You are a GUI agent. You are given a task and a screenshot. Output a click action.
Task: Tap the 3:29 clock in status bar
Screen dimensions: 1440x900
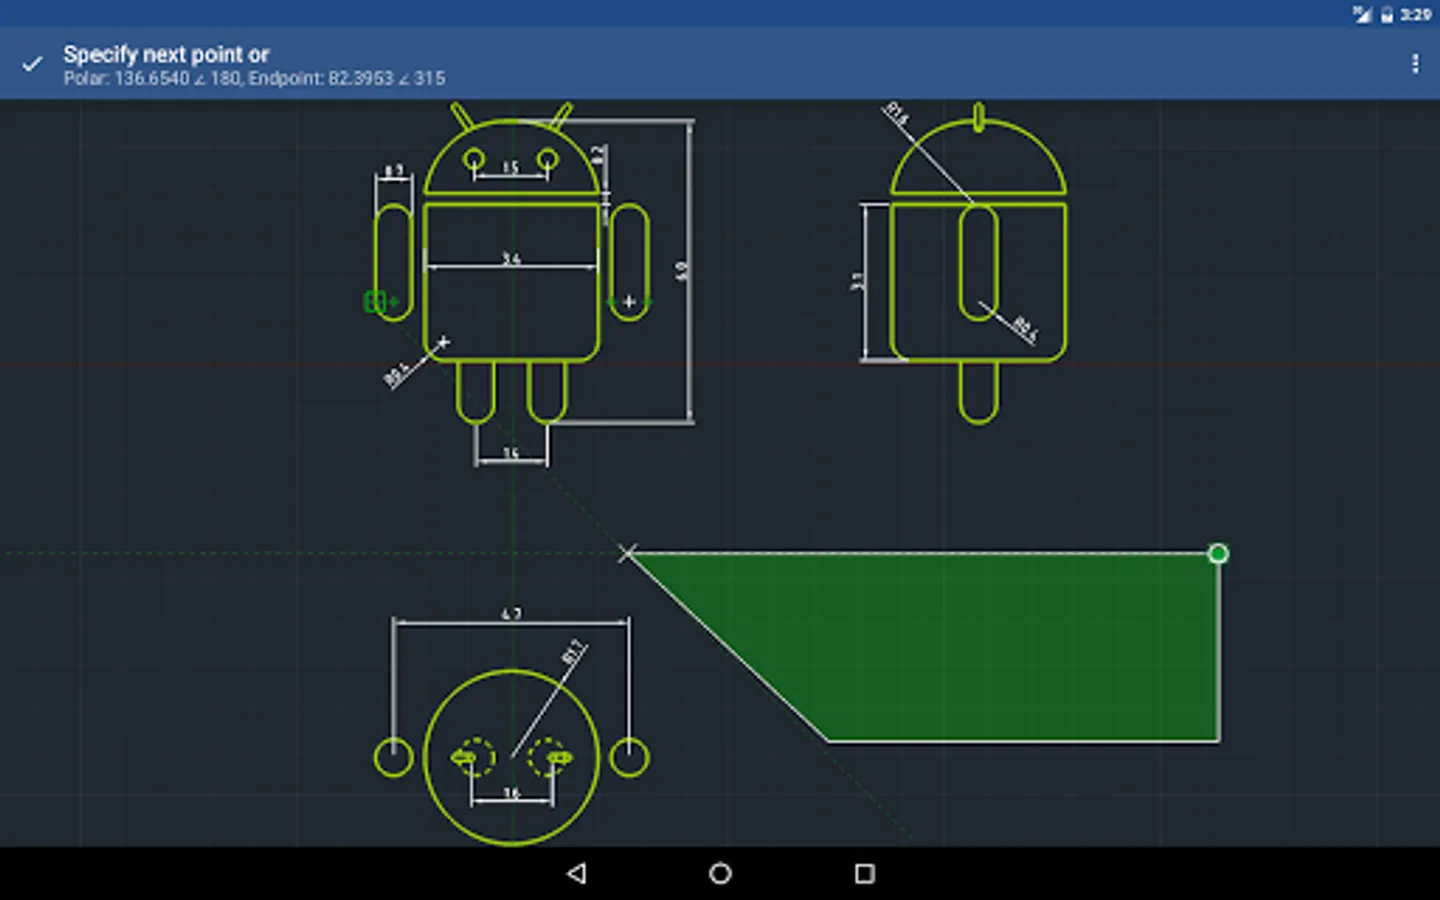pyautogui.click(x=1415, y=14)
